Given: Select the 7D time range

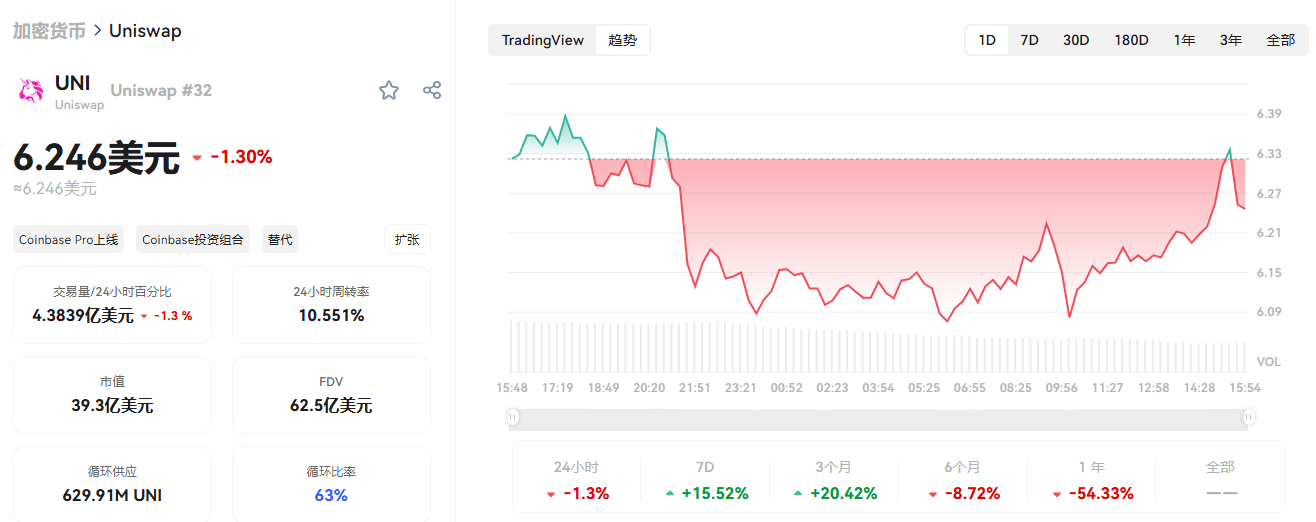Looking at the screenshot, I should tap(1029, 40).
